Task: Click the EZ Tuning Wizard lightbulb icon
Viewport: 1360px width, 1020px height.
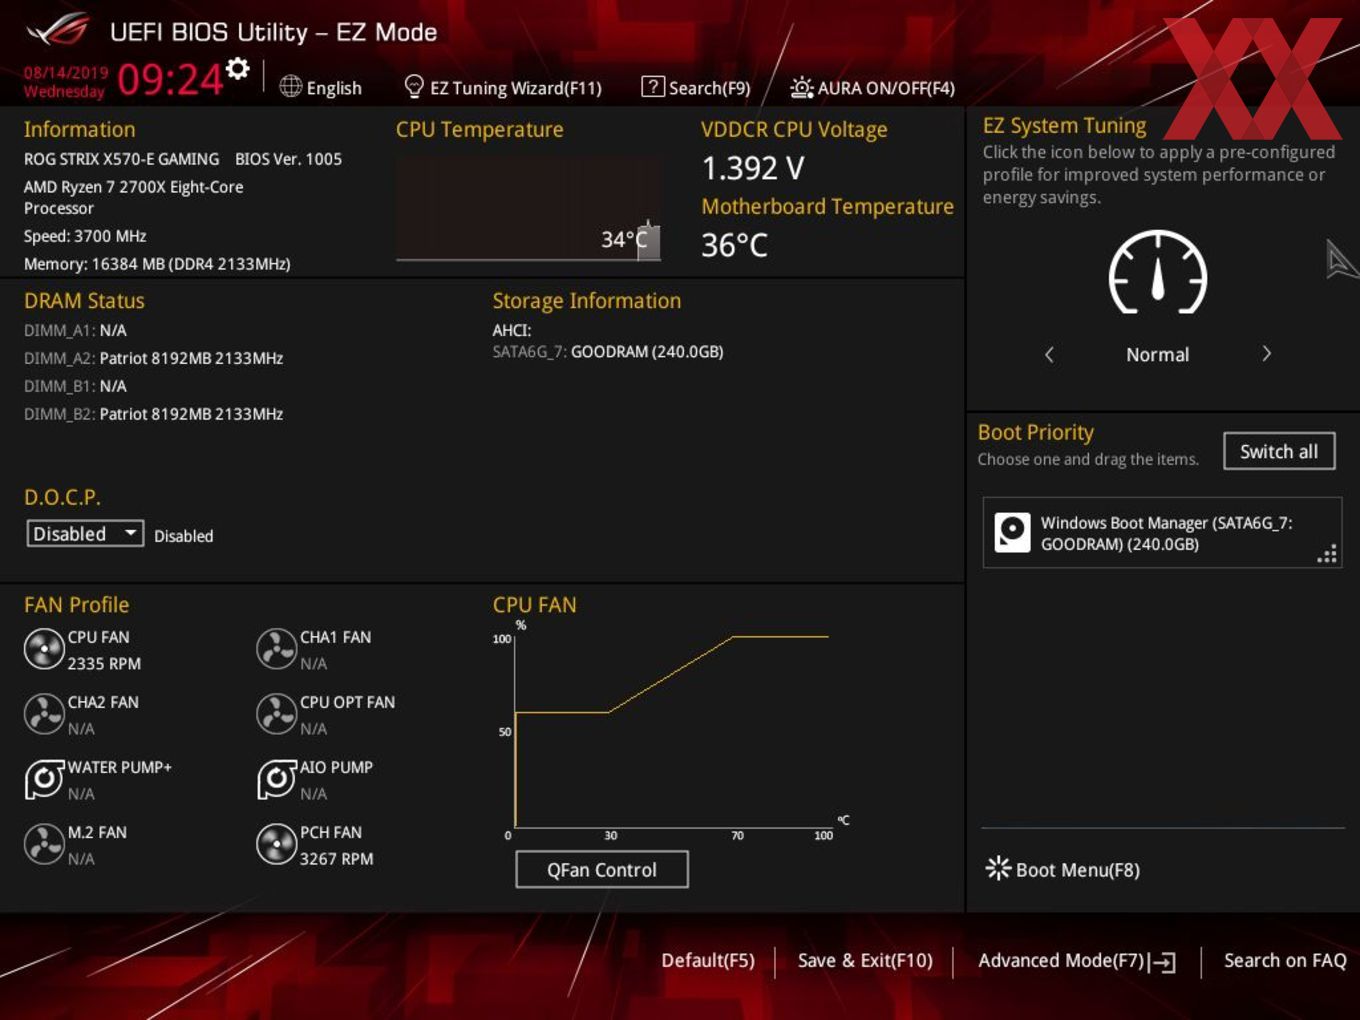Action: click(413, 87)
